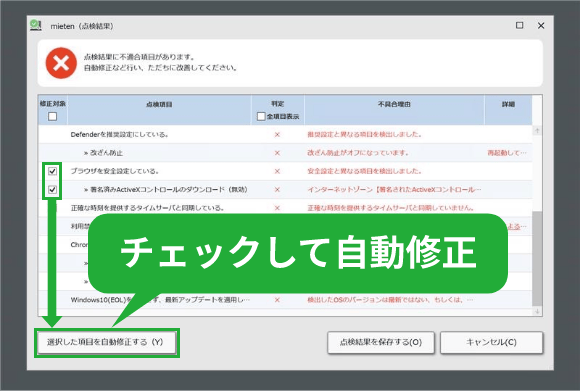The image size is (580, 392).
Task: Click the scrollbar down arrow in results list
Action: tap(537, 312)
